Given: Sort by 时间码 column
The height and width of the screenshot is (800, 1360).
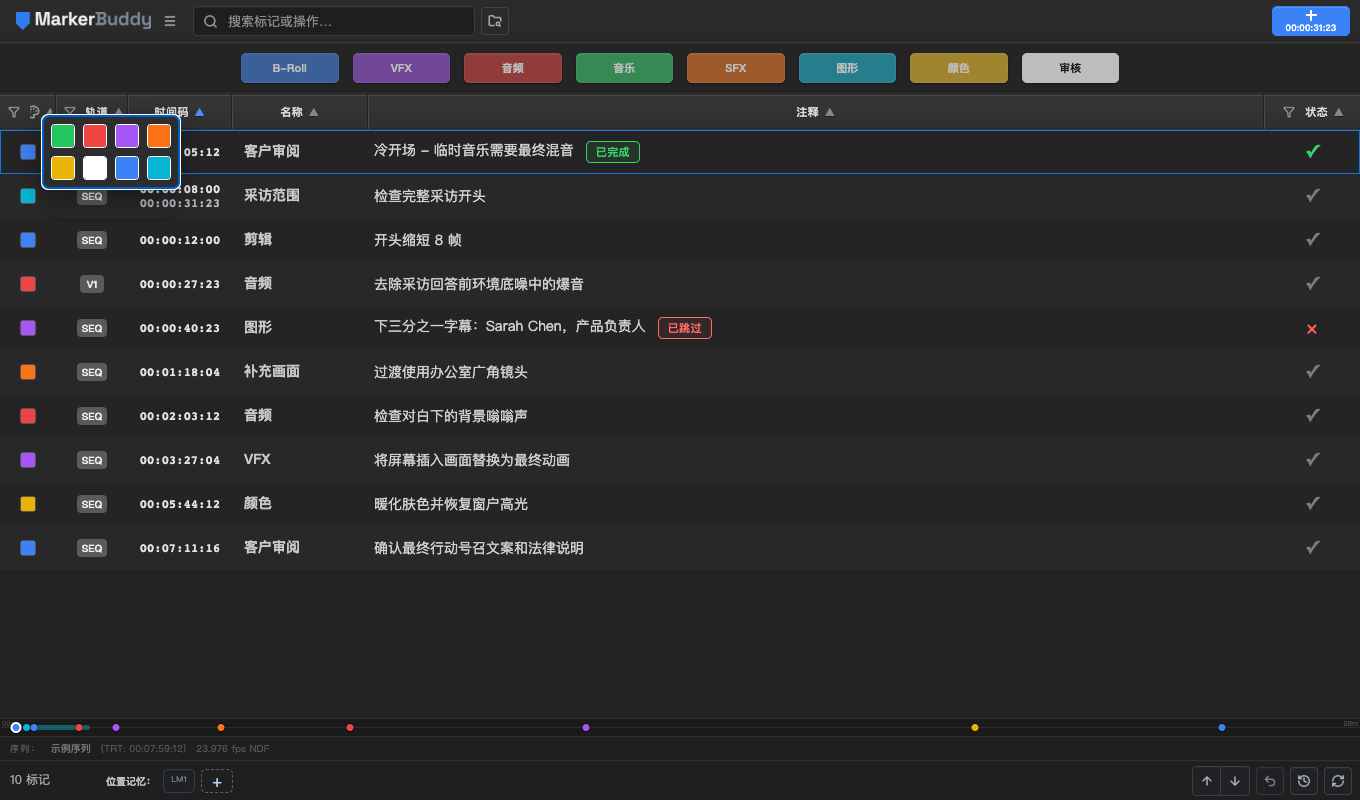Looking at the screenshot, I should coord(180,112).
